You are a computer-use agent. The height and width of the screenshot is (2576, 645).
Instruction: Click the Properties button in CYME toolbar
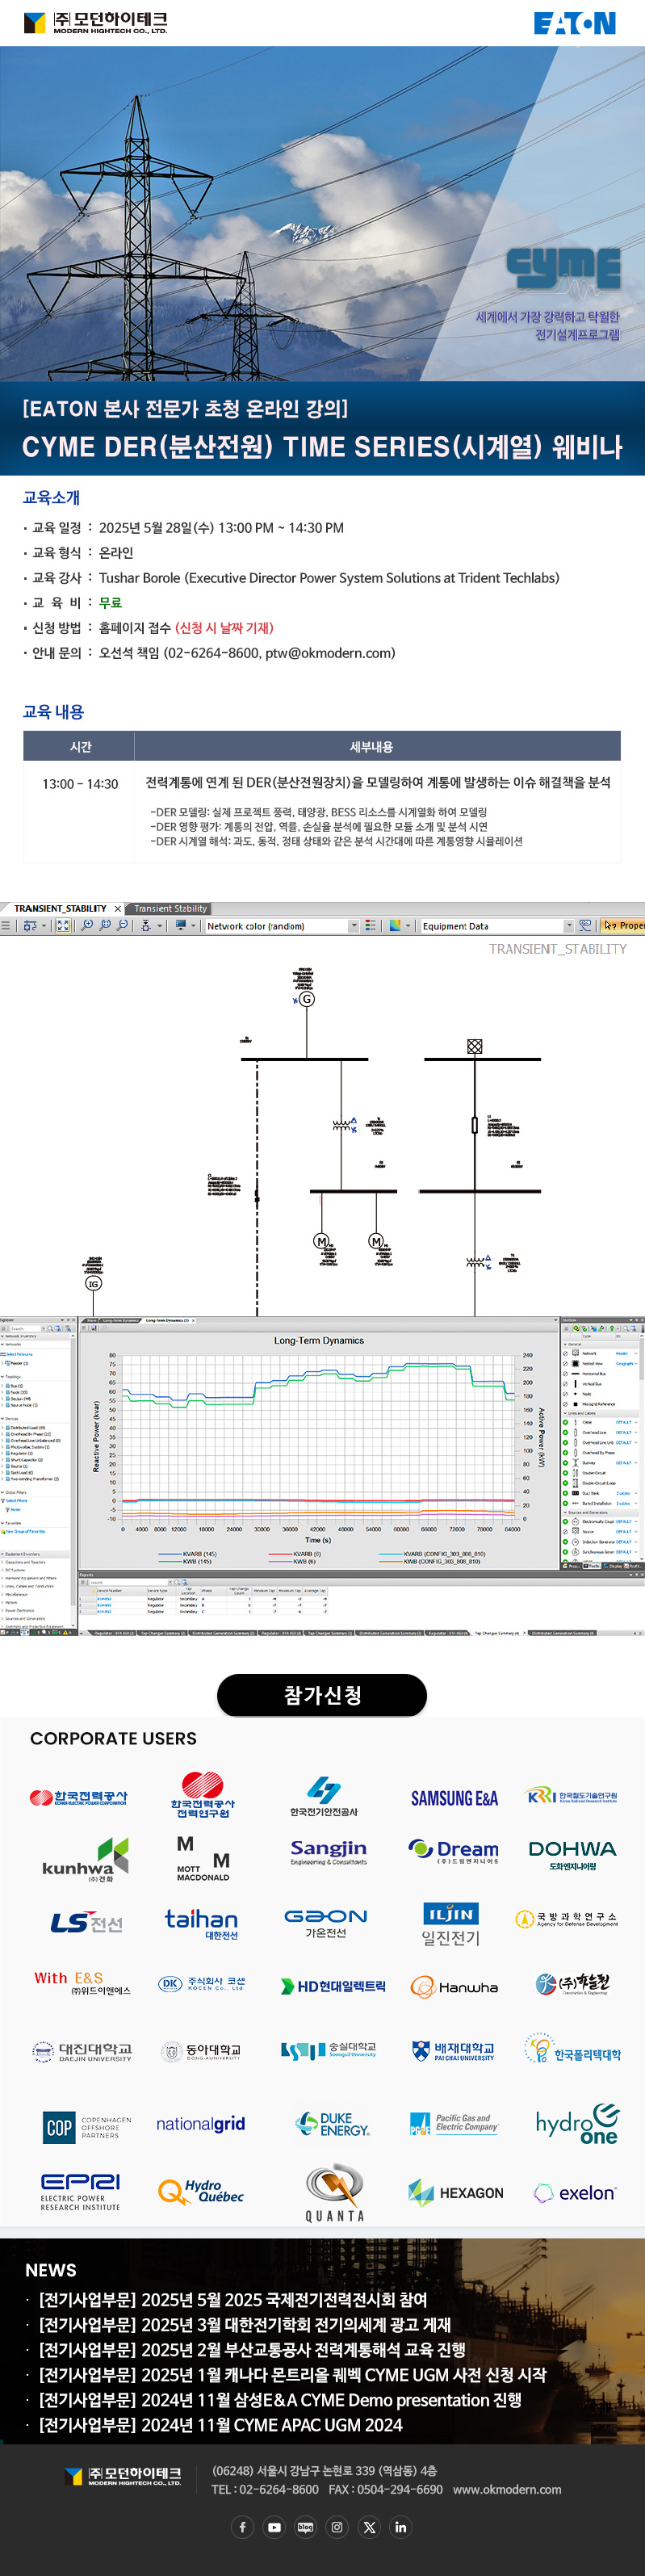(x=622, y=926)
